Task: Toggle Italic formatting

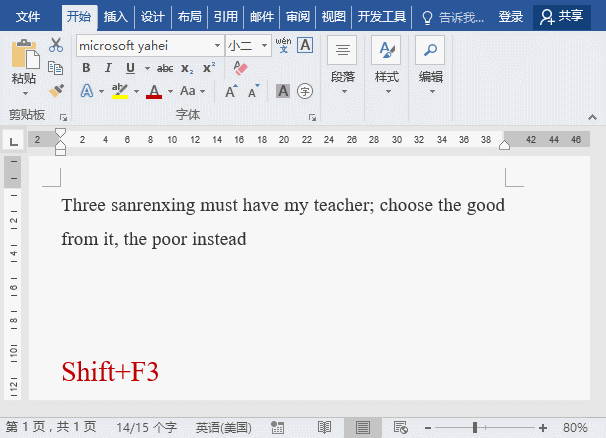Action: coord(108,68)
